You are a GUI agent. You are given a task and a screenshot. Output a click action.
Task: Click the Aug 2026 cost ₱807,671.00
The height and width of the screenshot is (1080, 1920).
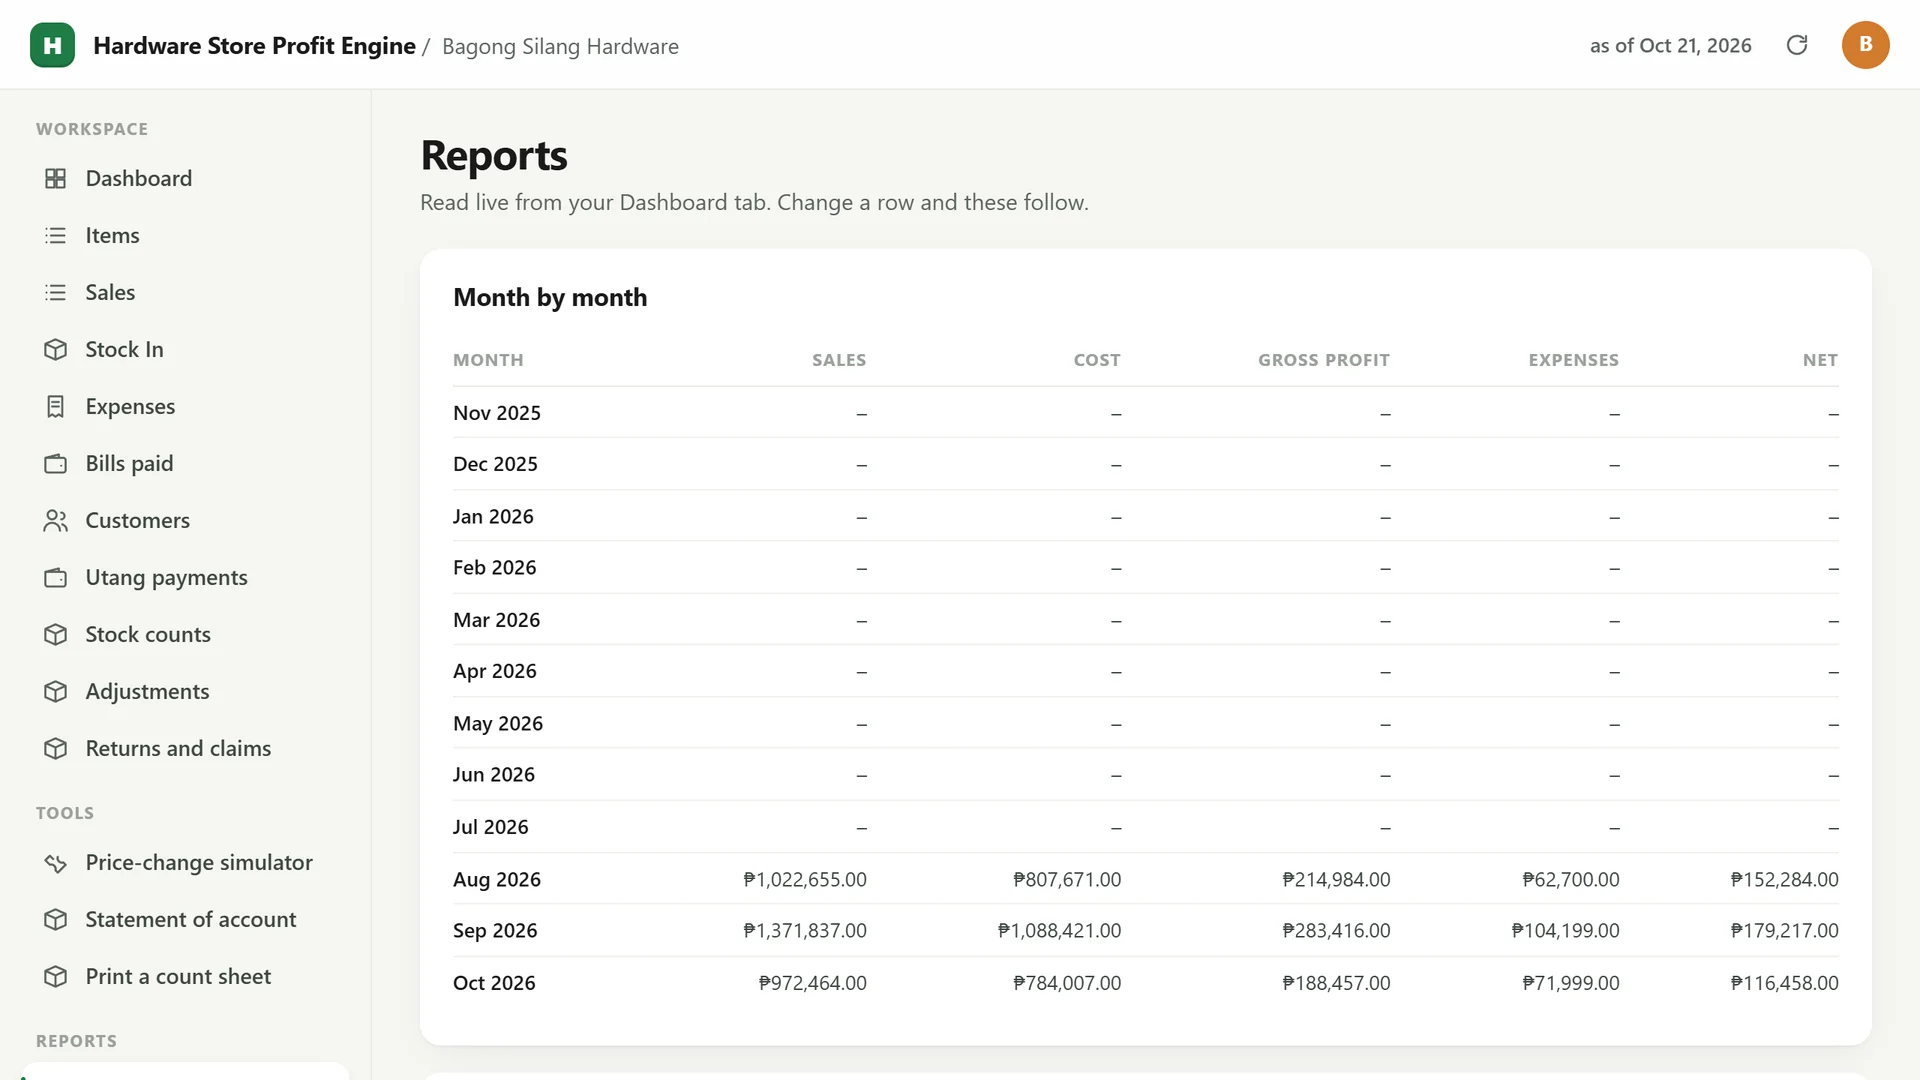point(1067,879)
